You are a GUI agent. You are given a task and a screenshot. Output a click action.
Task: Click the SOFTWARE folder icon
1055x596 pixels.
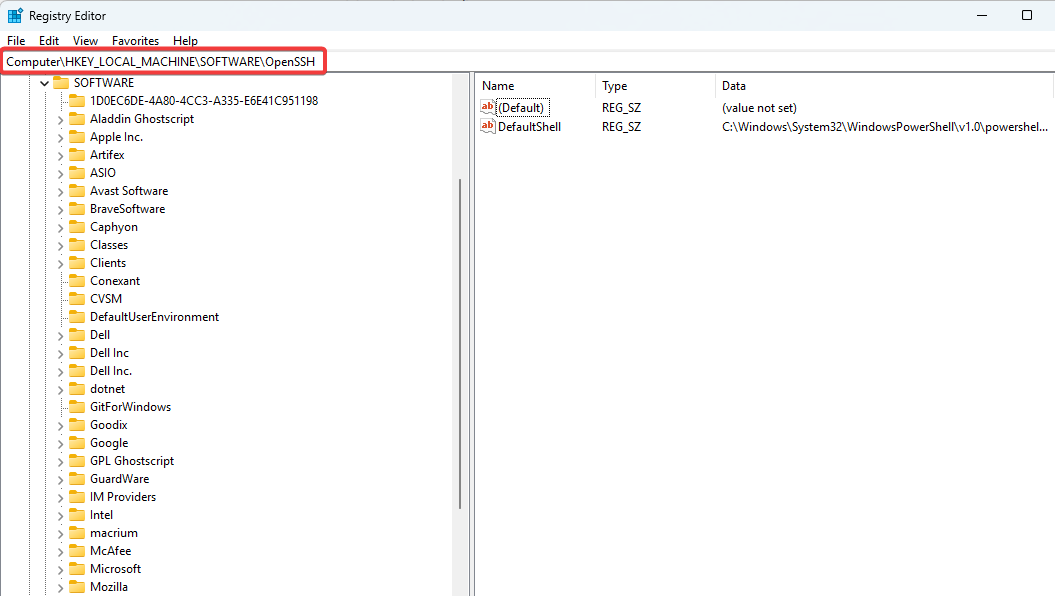click(x=61, y=83)
